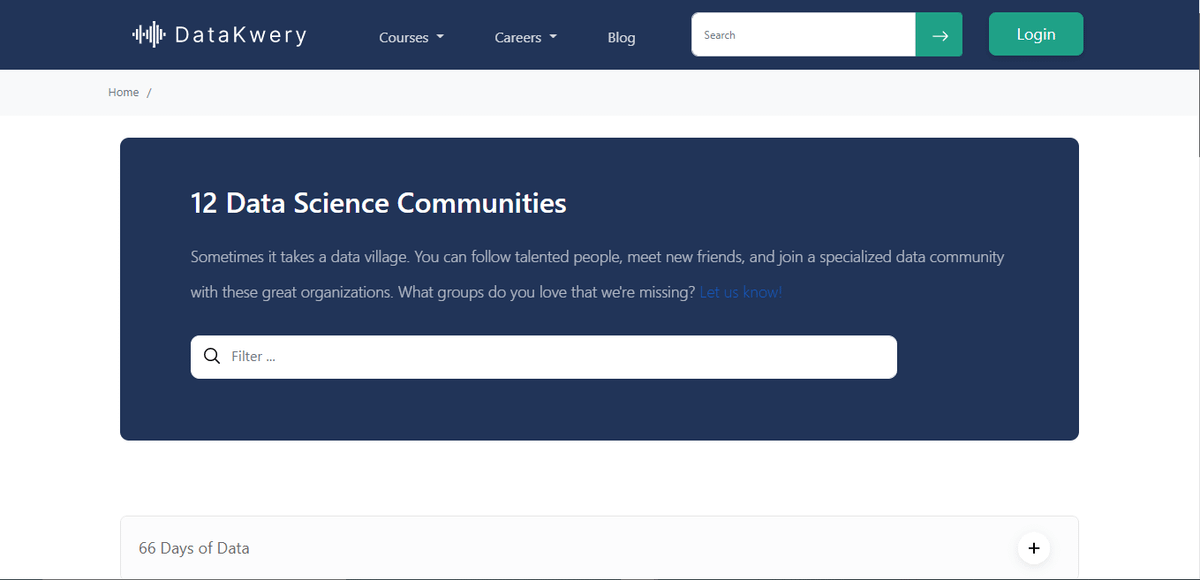Click the caret arrow beside Courses

[x=440, y=38]
